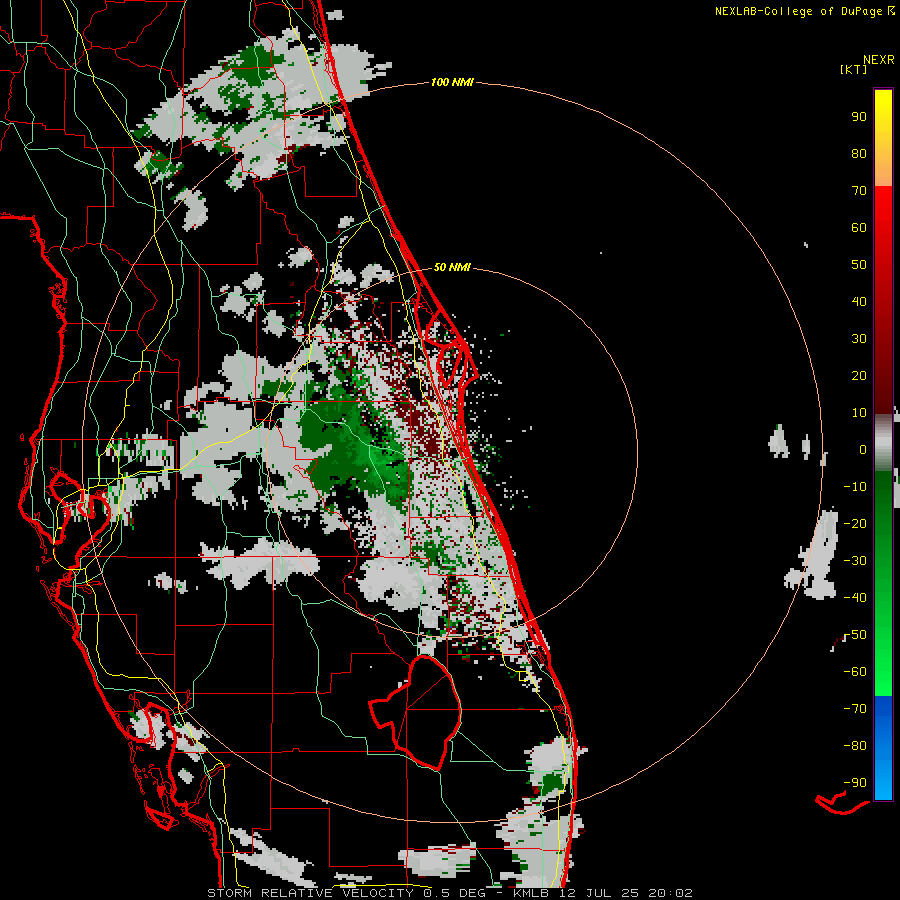The width and height of the screenshot is (900, 900).
Task: Click the -80 value on the velocity scale
Action: [x=855, y=746]
